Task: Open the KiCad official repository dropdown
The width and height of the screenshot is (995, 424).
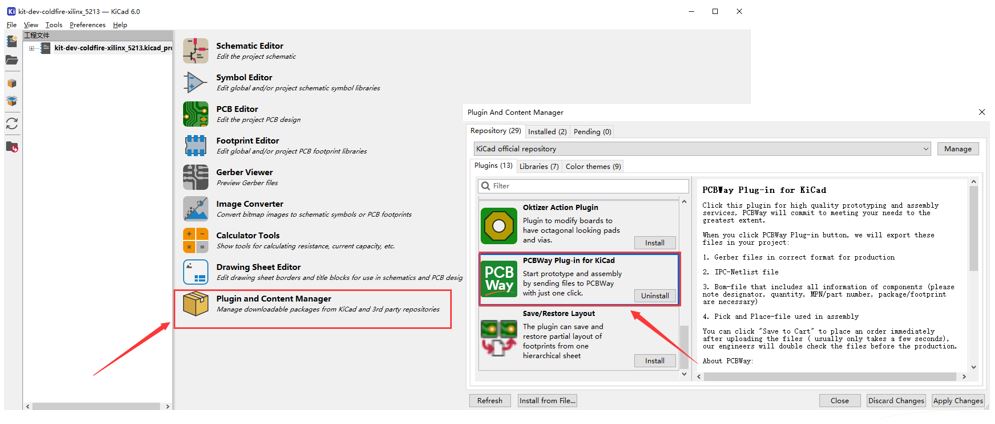Action: [x=703, y=149]
